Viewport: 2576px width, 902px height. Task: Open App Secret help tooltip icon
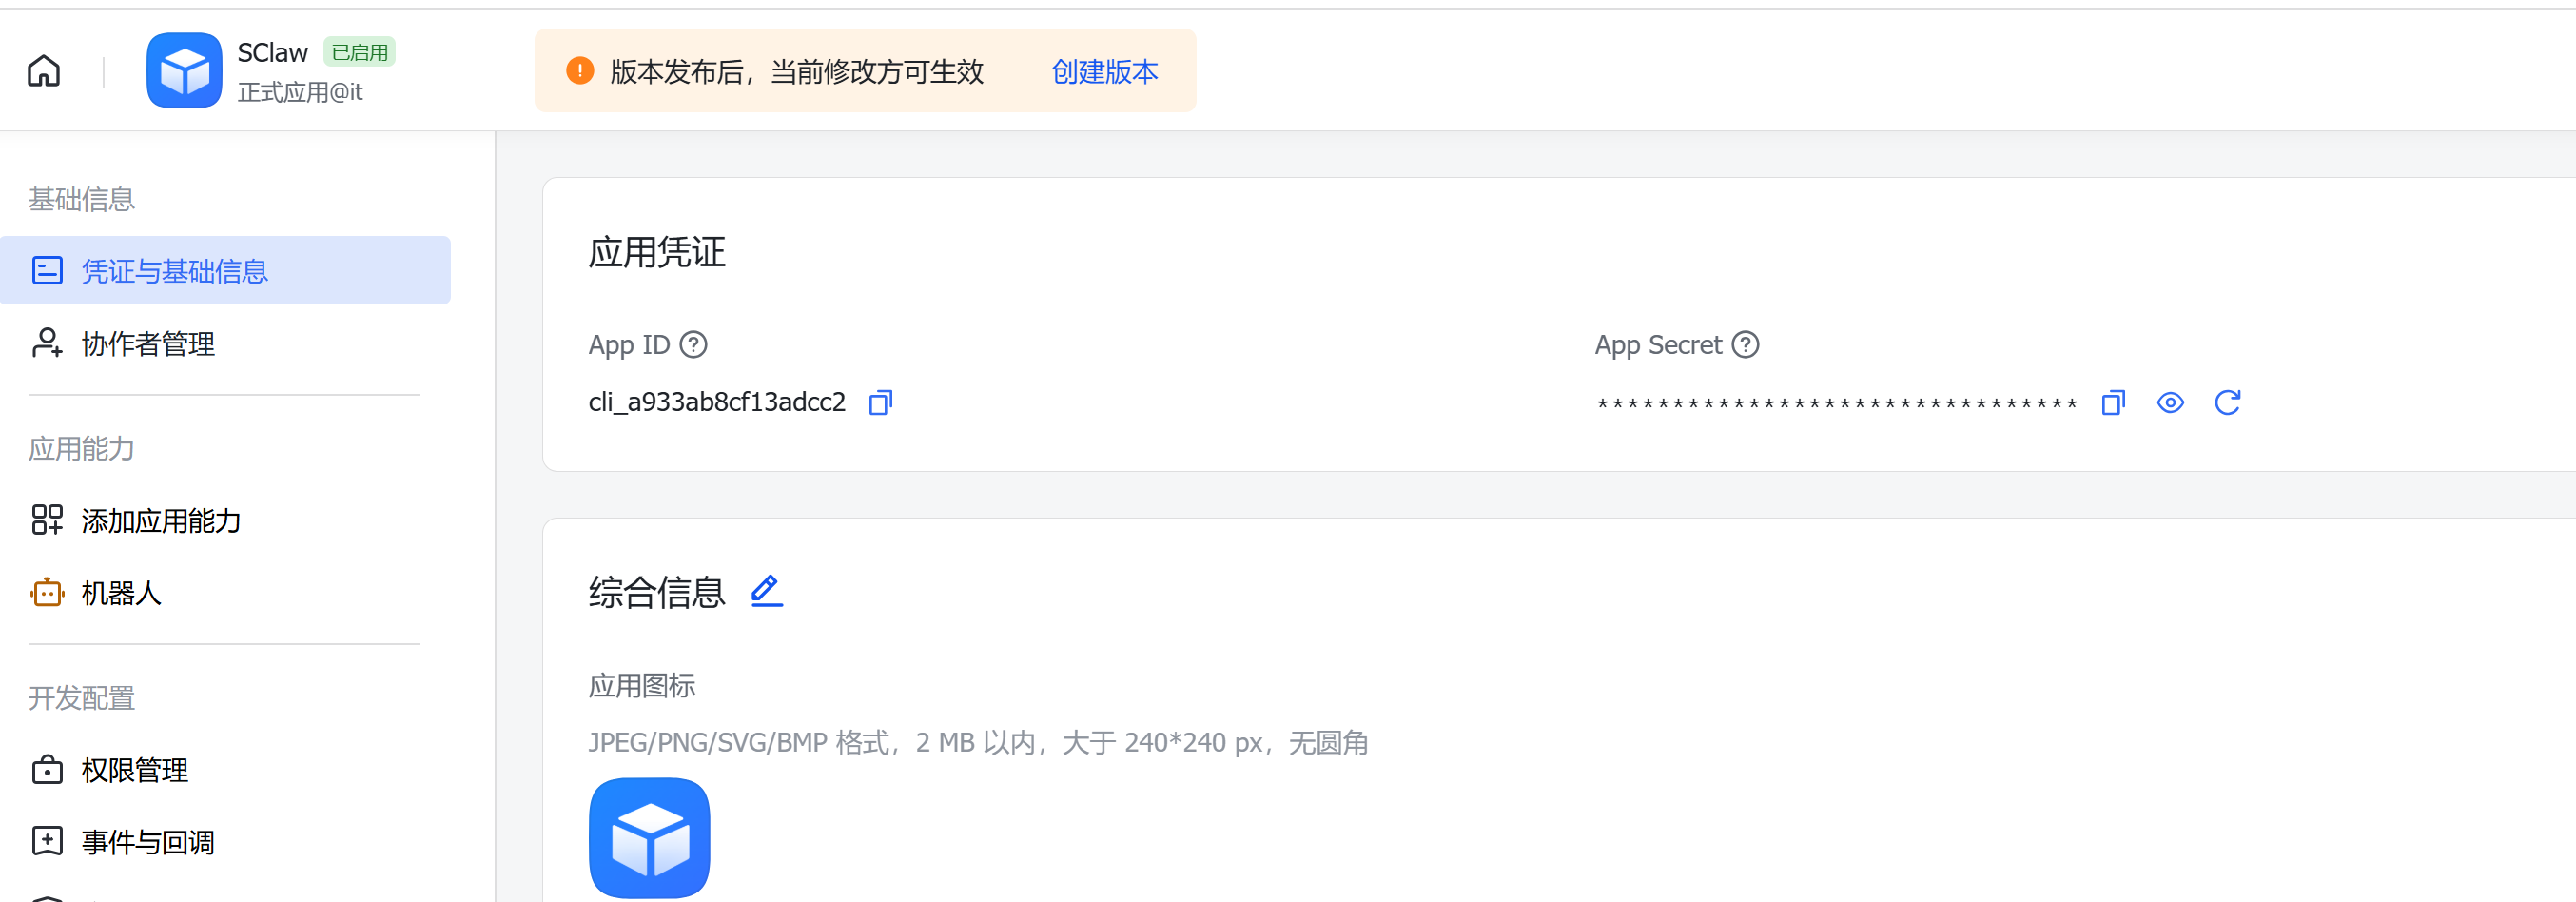[x=1745, y=345]
